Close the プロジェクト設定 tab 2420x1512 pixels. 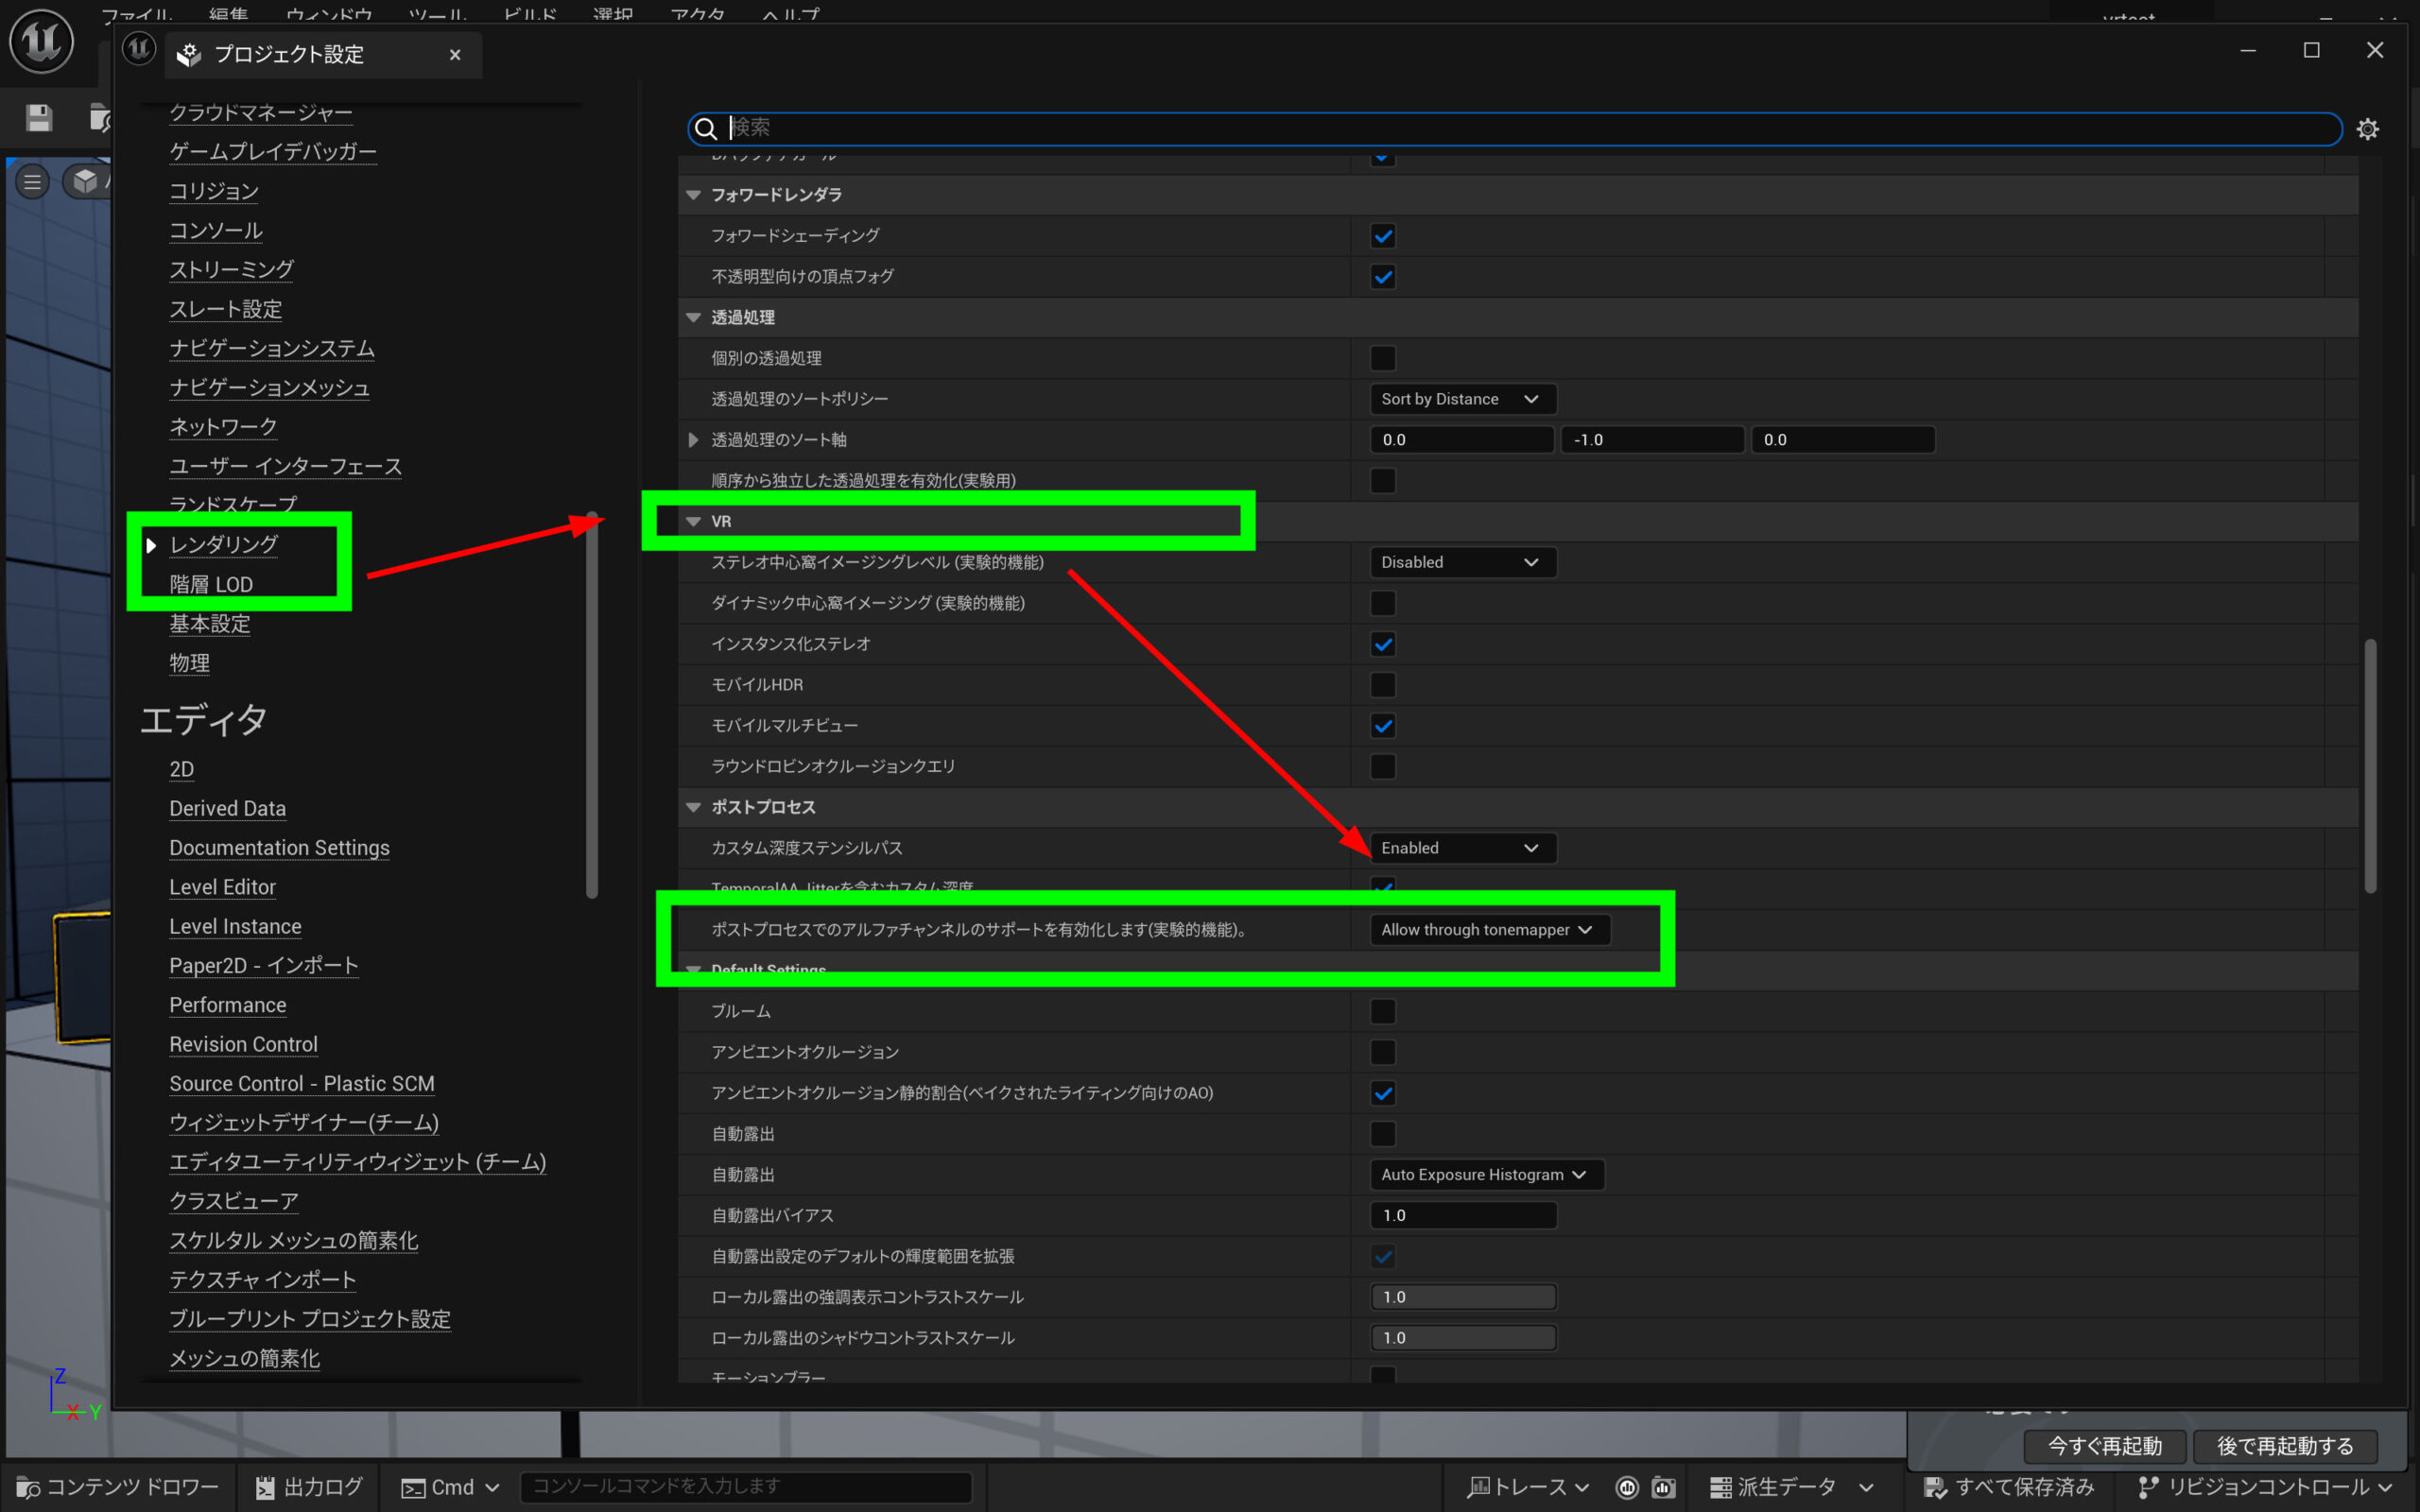coord(455,55)
